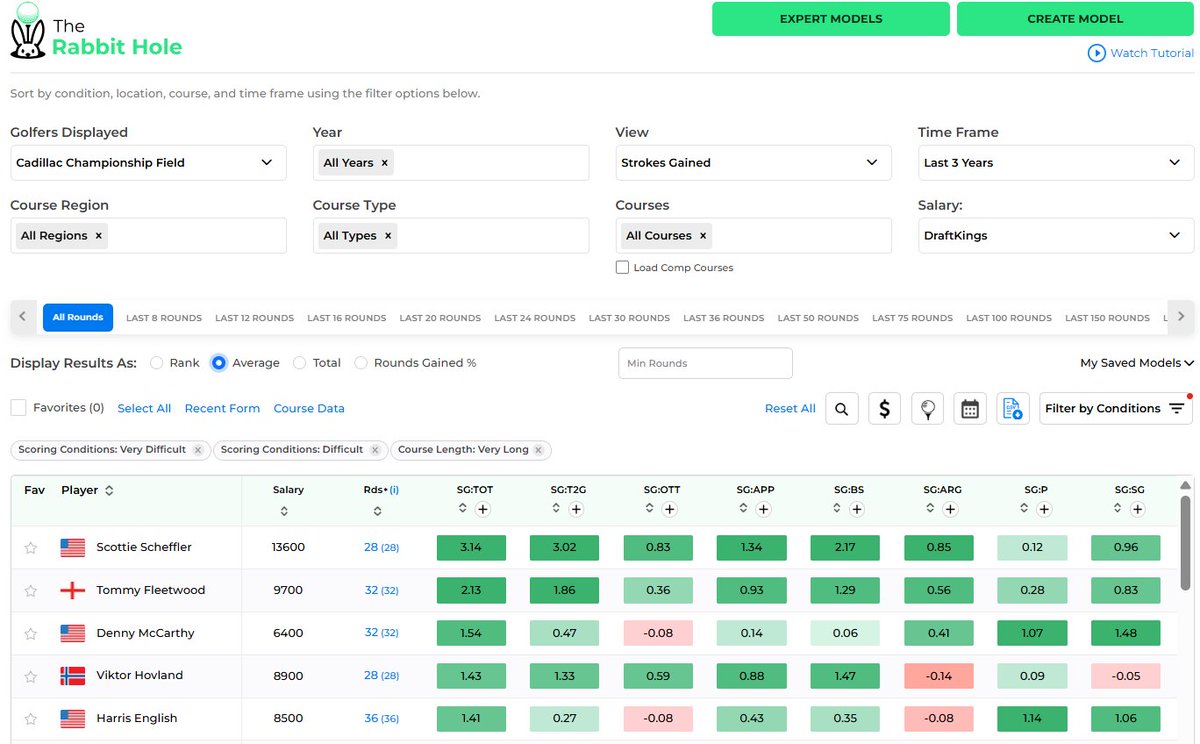The height and width of the screenshot is (744, 1200).
Task: Select the Total radio button
Action: [x=300, y=363]
